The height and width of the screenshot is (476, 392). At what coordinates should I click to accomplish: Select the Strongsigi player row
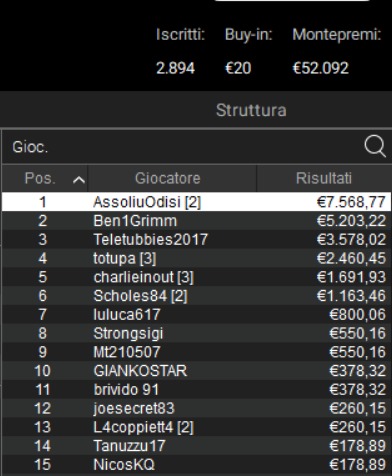pyautogui.click(x=196, y=333)
